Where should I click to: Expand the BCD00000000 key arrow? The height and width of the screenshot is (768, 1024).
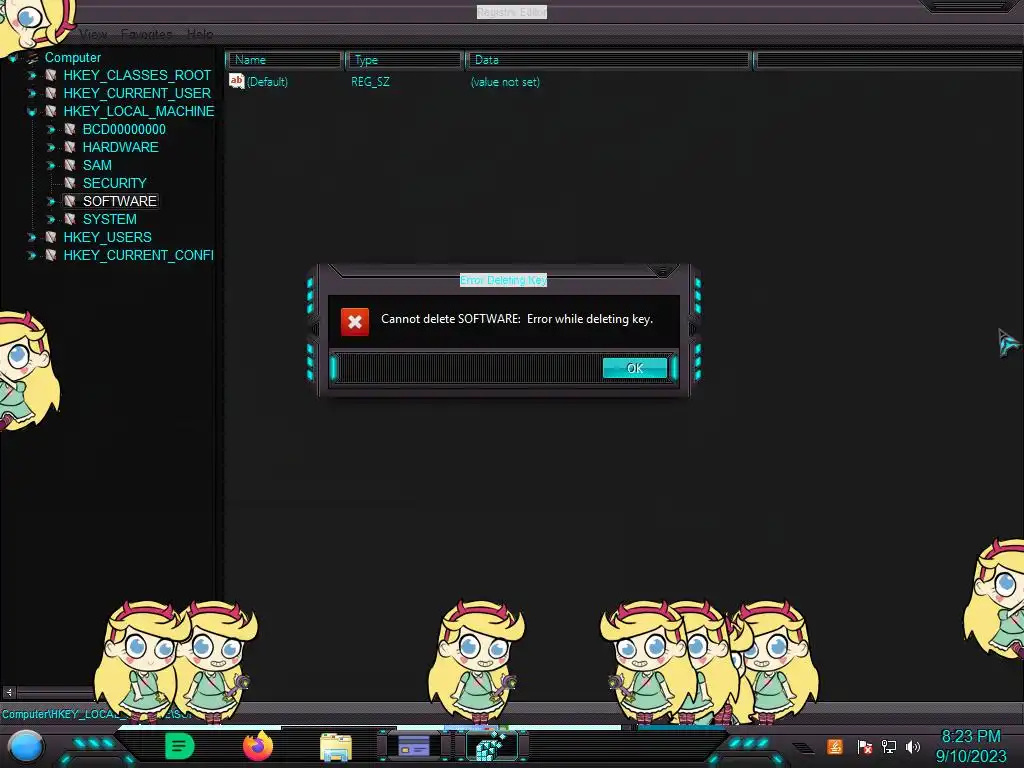tap(51, 129)
